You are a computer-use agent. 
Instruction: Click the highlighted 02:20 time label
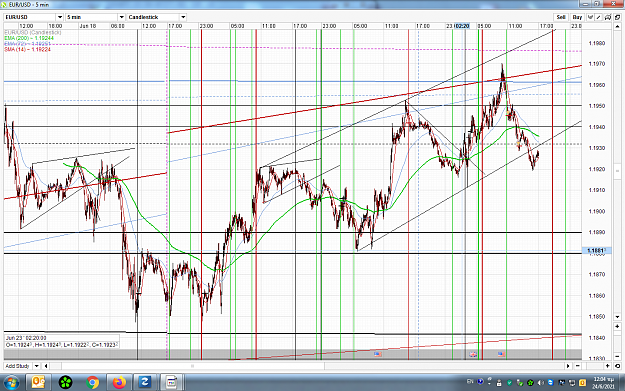462,26
